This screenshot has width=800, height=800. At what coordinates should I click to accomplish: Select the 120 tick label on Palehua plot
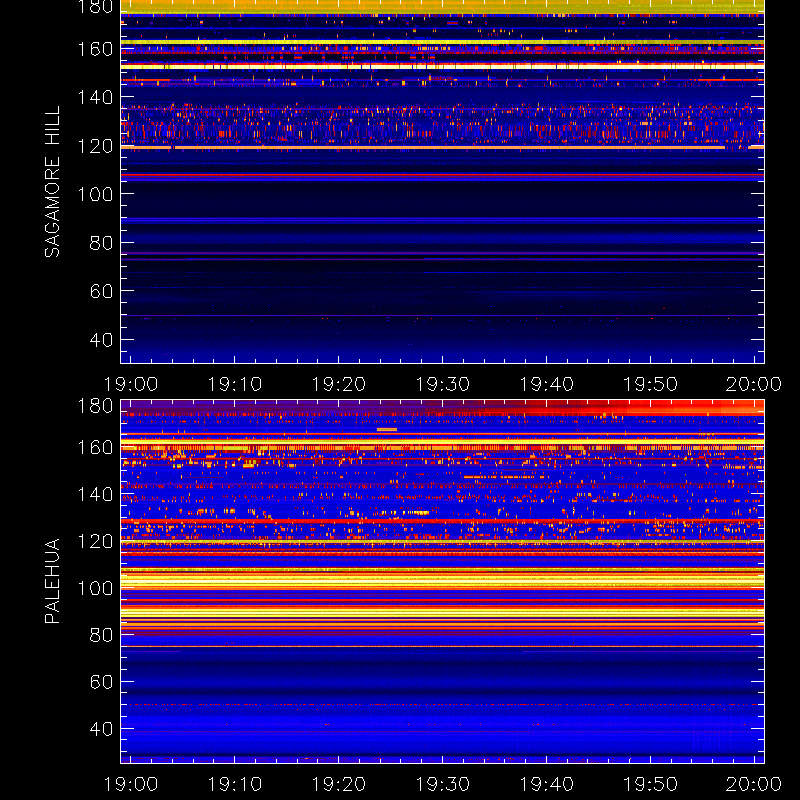click(95, 541)
